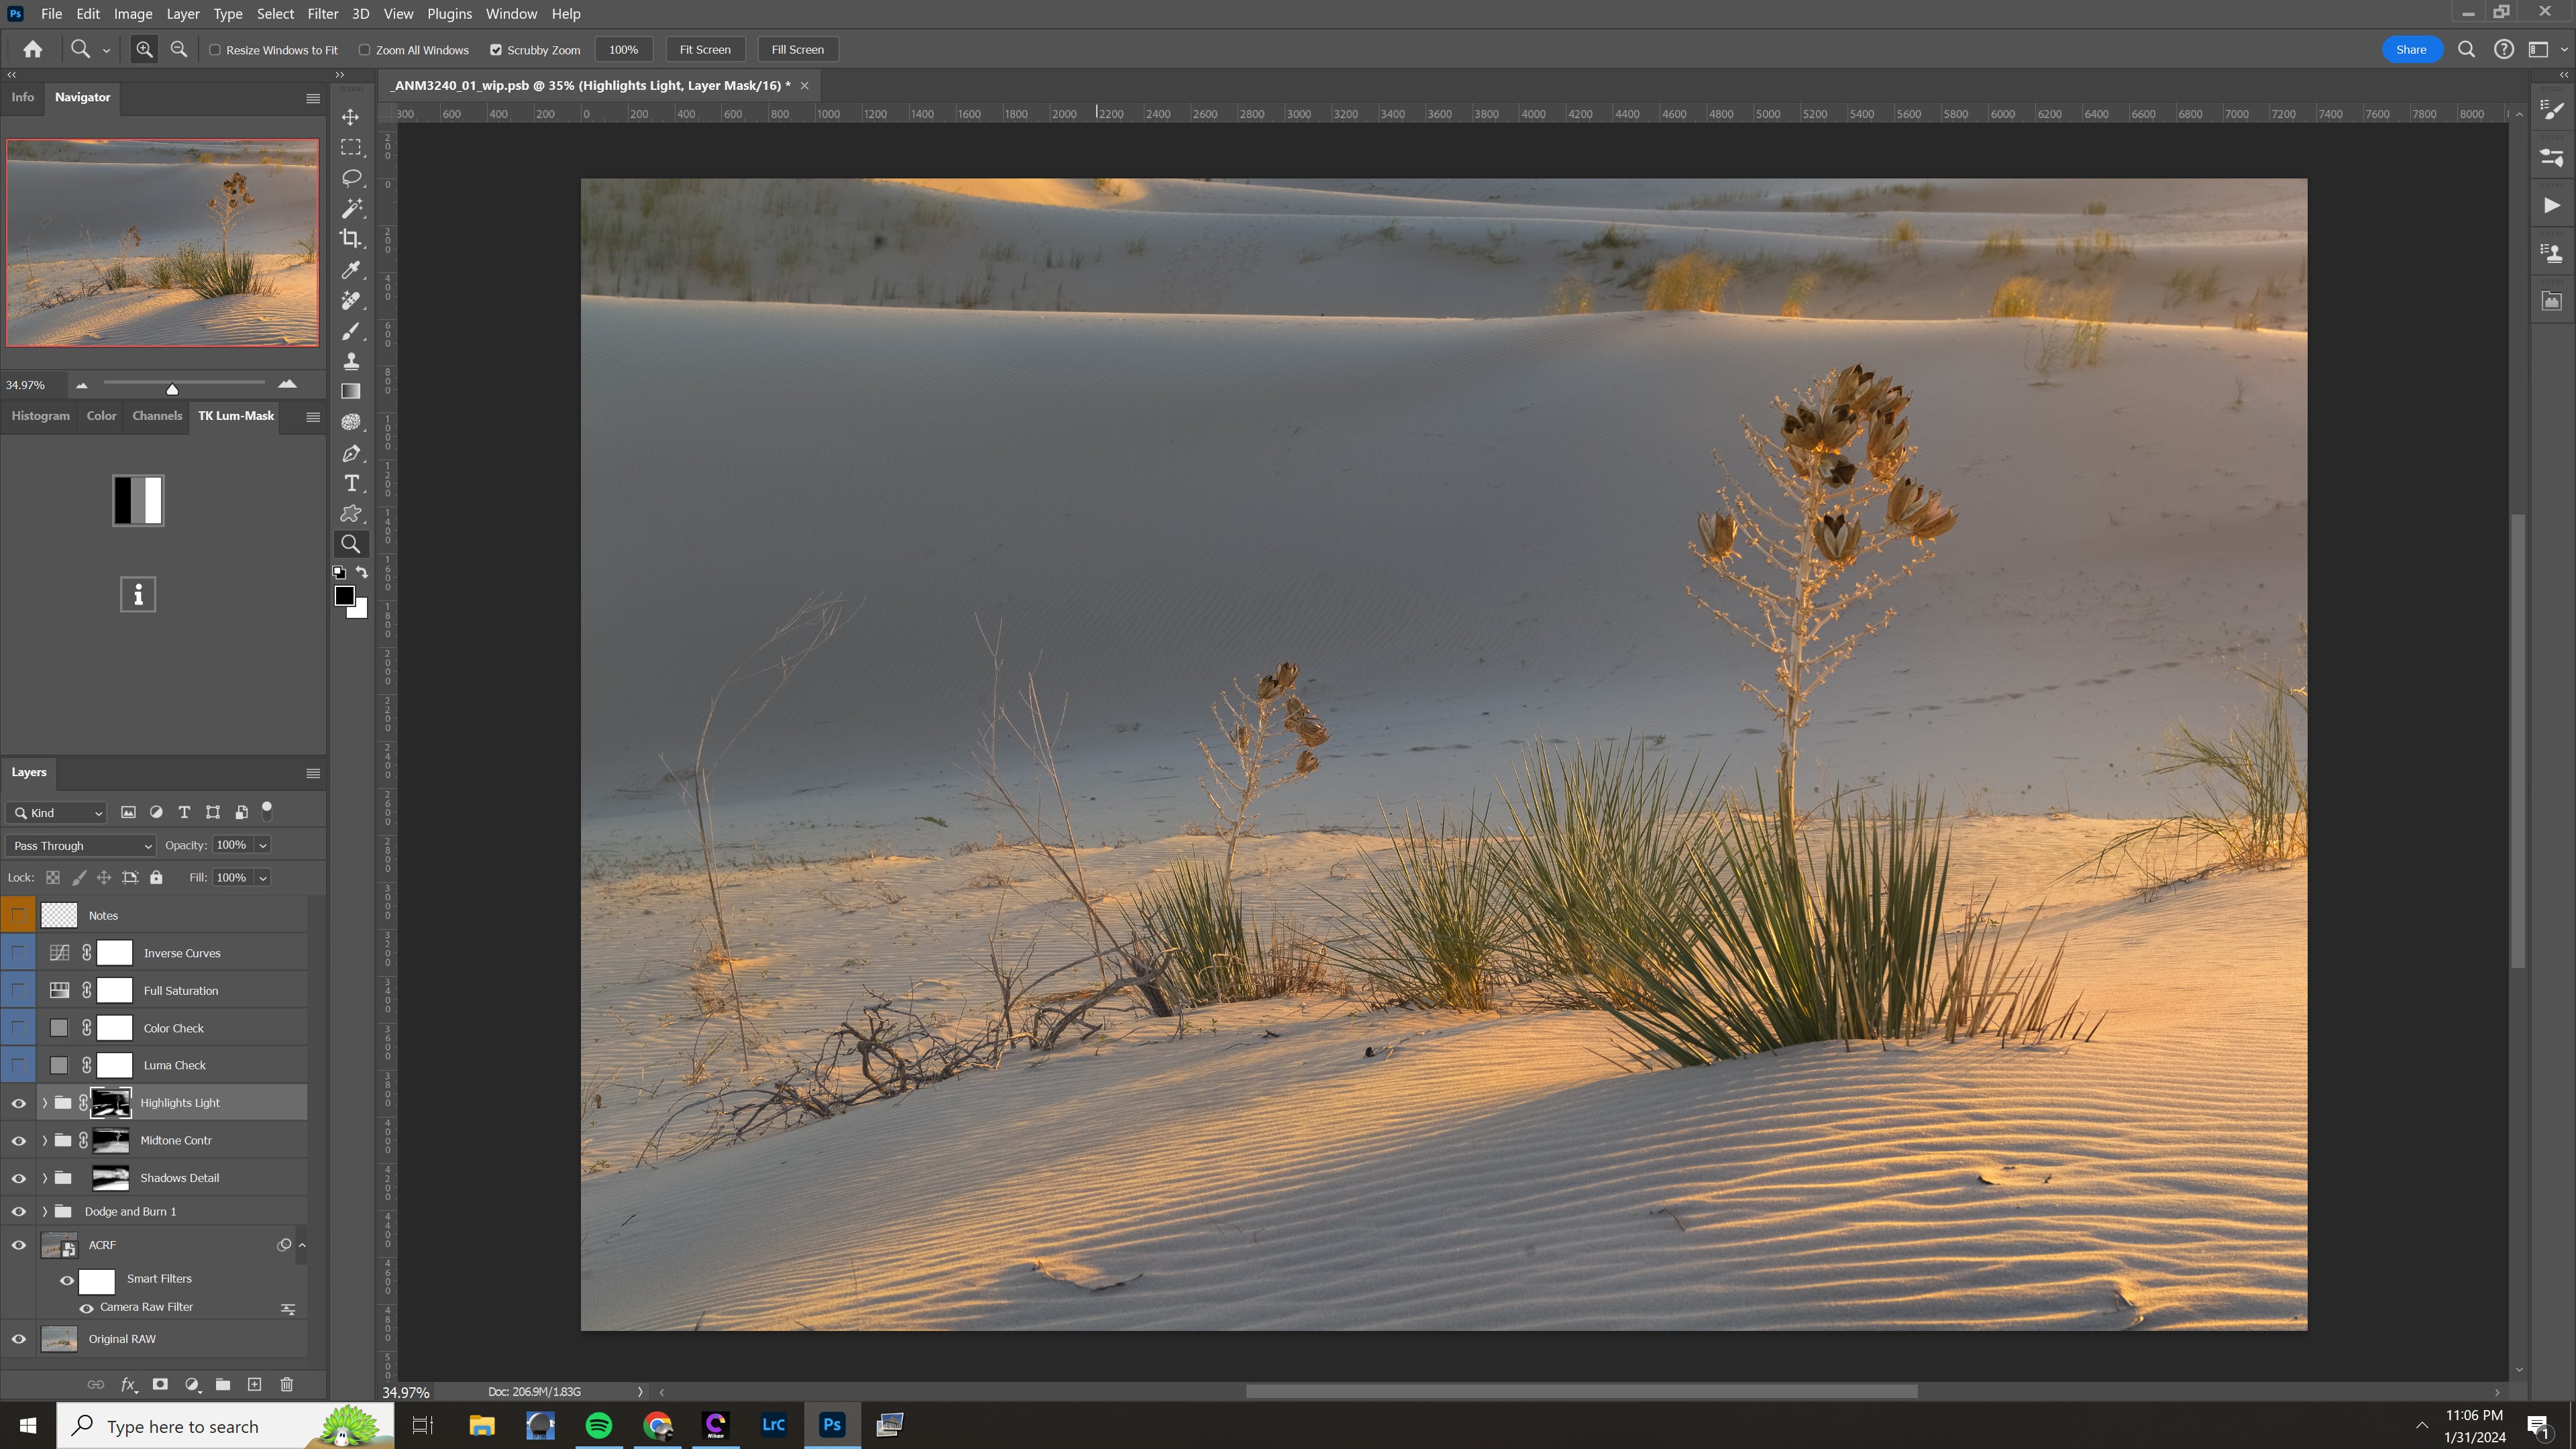Enable Zoom All Windows checkbox
Viewport: 2576px width, 1449px height.
(364, 49)
